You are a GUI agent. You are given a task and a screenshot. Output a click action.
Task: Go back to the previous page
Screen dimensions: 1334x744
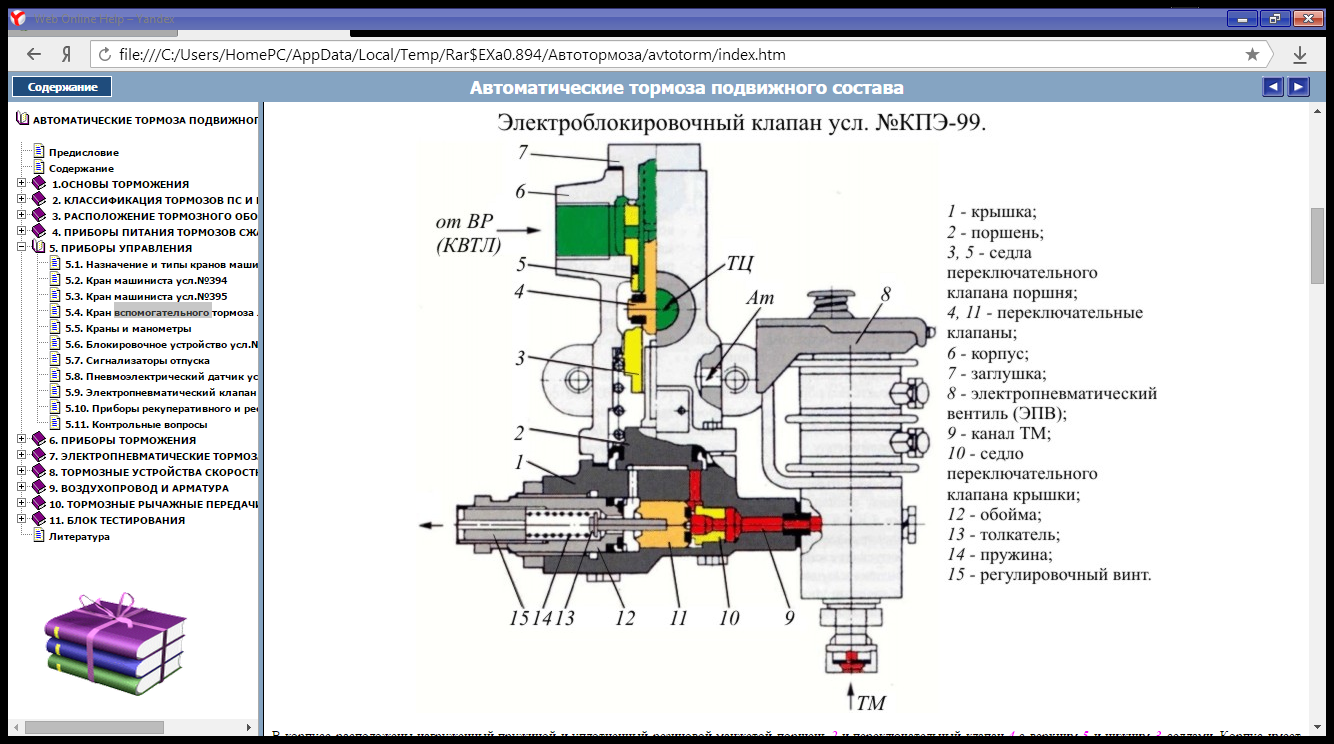click(x=34, y=54)
